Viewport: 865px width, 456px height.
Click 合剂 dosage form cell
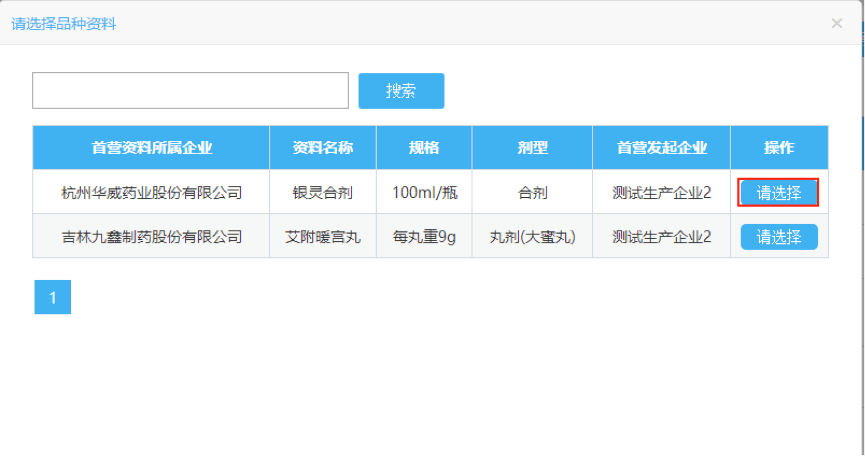532,192
